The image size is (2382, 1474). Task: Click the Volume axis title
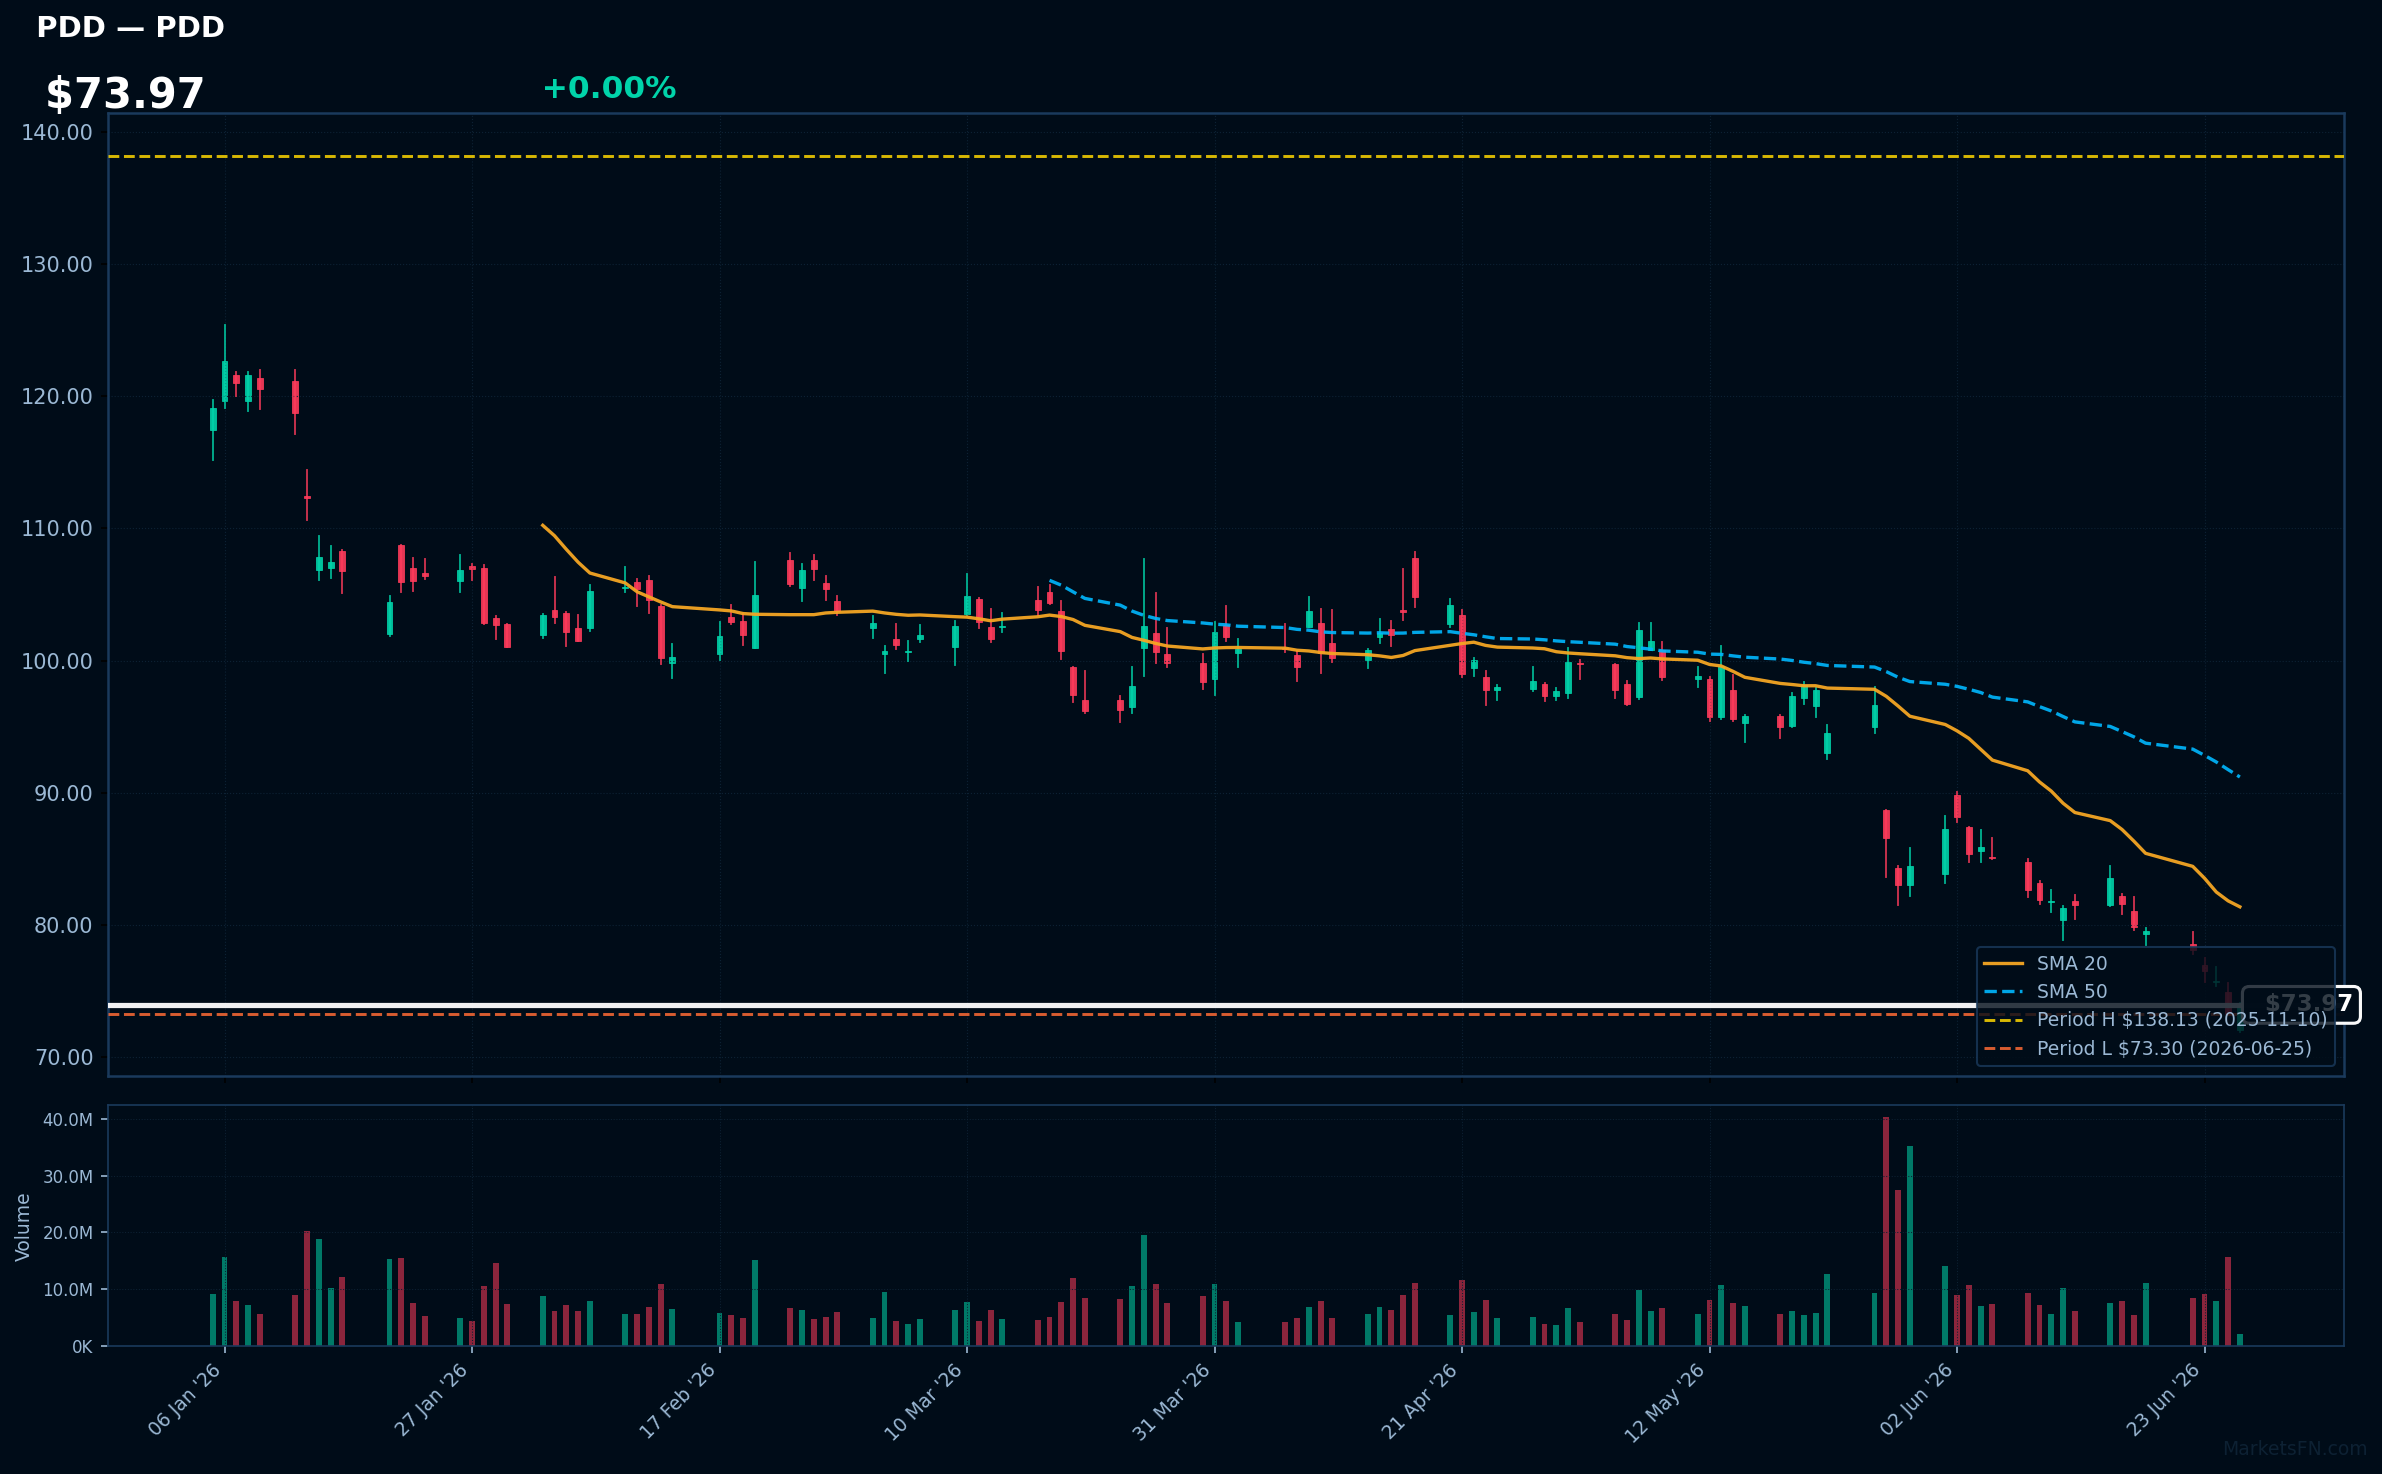(23, 1227)
